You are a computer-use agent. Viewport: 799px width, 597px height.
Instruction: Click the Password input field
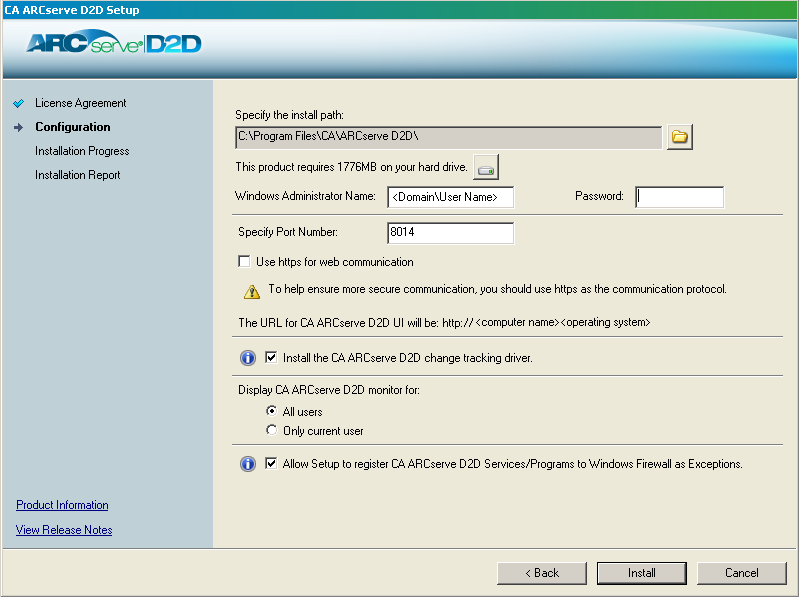pyautogui.click(x=679, y=197)
